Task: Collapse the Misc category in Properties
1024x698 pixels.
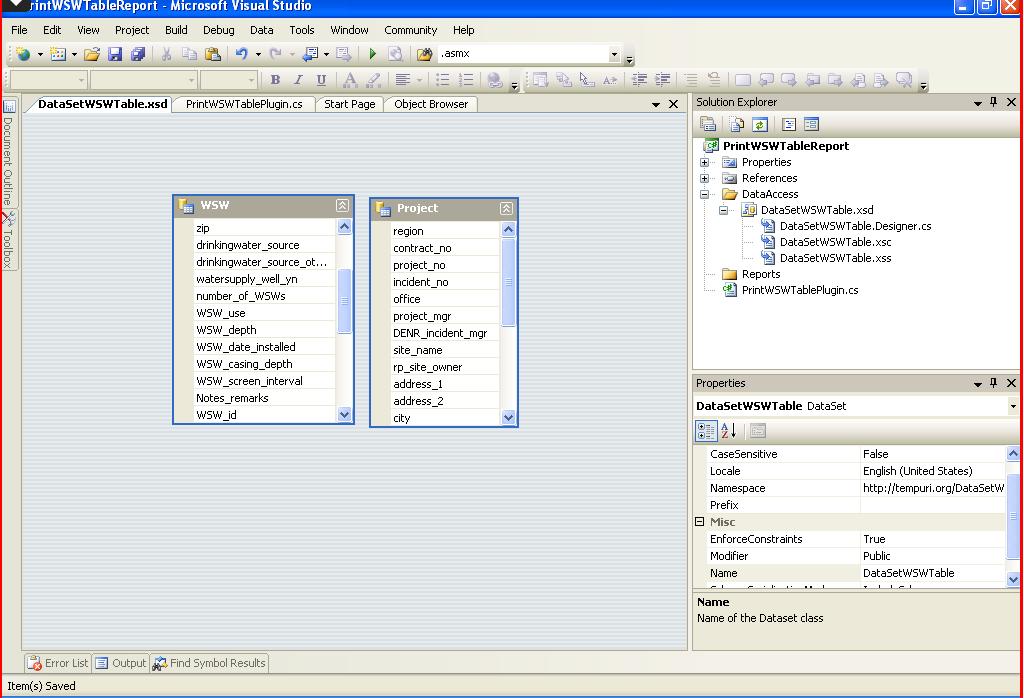Action: tap(699, 522)
